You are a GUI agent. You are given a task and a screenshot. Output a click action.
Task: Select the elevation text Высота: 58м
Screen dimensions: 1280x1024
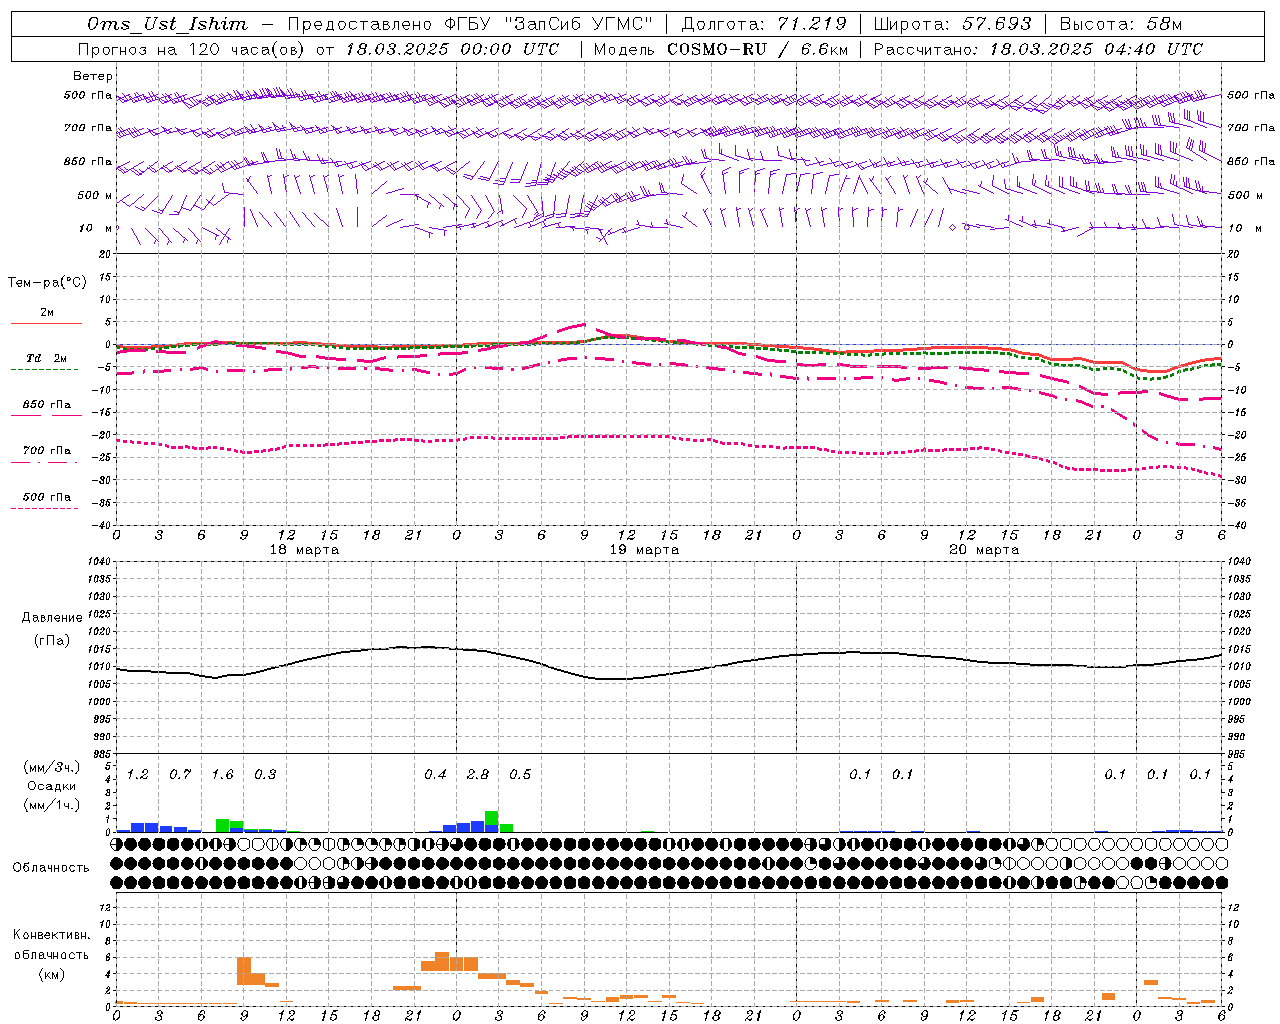point(1120,24)
